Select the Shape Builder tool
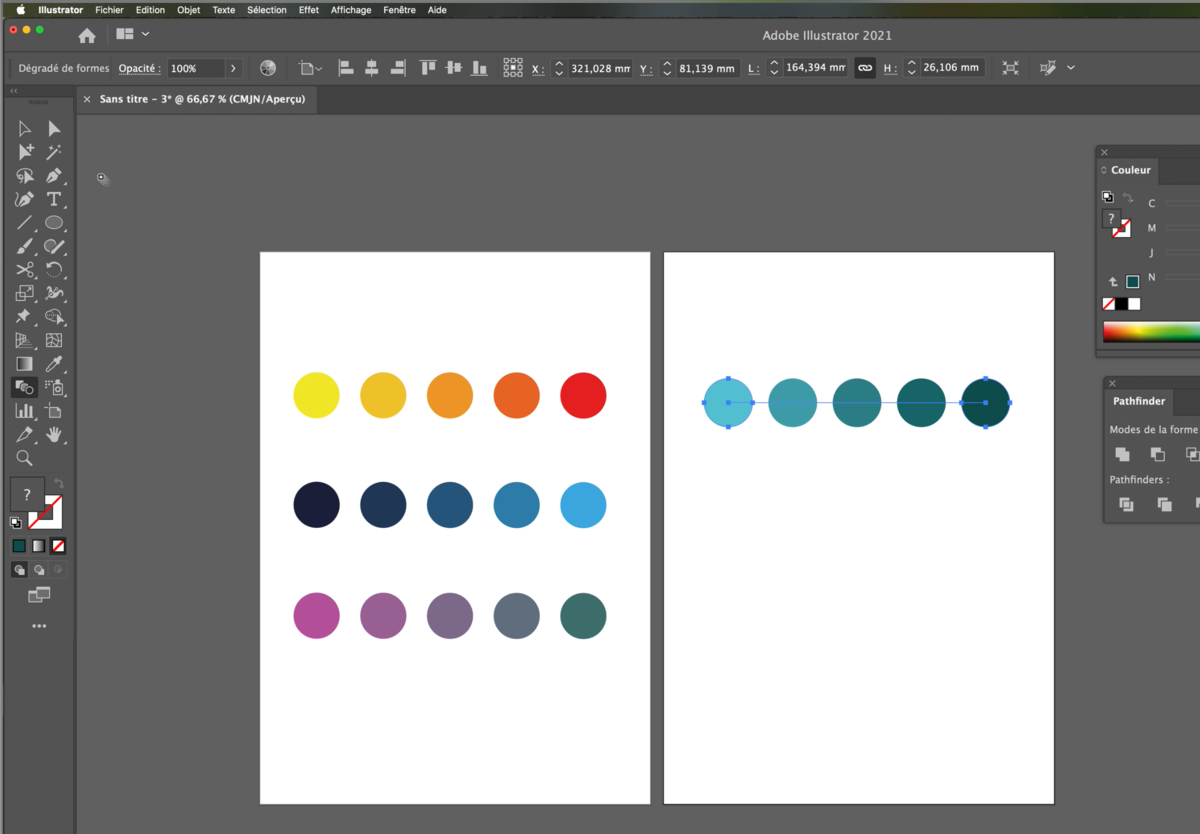The image size is (1200, 834). coord(54,317)
